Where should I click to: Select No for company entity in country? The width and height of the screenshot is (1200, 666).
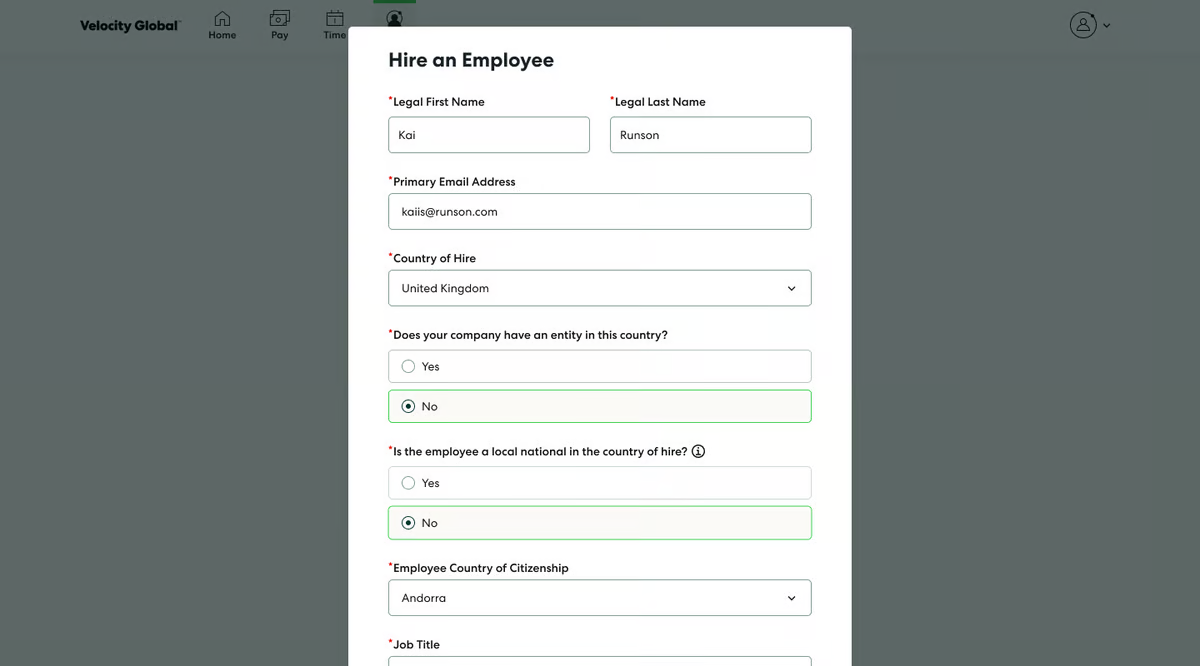pyautogui.click(x=408, y=406)
